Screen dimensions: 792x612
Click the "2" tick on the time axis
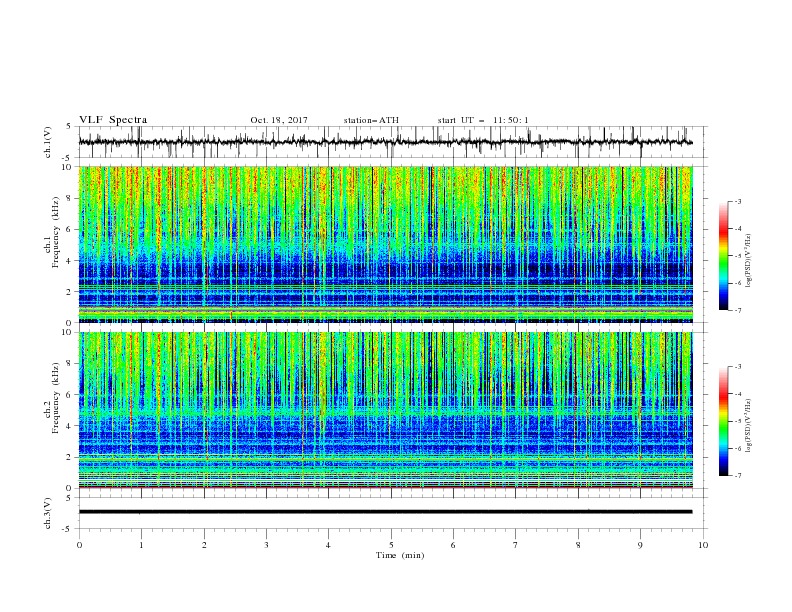(204, 545)
